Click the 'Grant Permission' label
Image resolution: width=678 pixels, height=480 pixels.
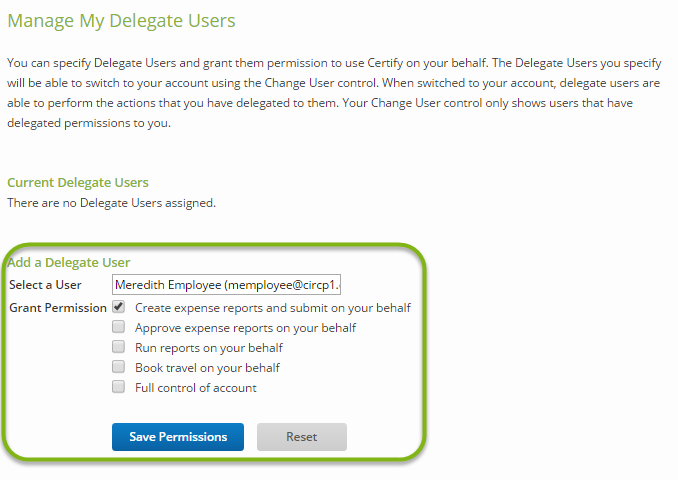pos(58,308)
